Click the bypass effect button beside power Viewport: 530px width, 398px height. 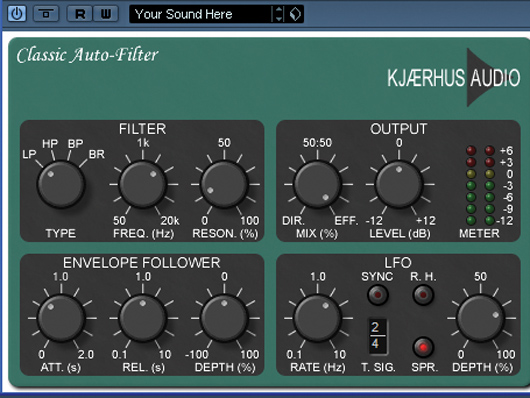(46, 14)
